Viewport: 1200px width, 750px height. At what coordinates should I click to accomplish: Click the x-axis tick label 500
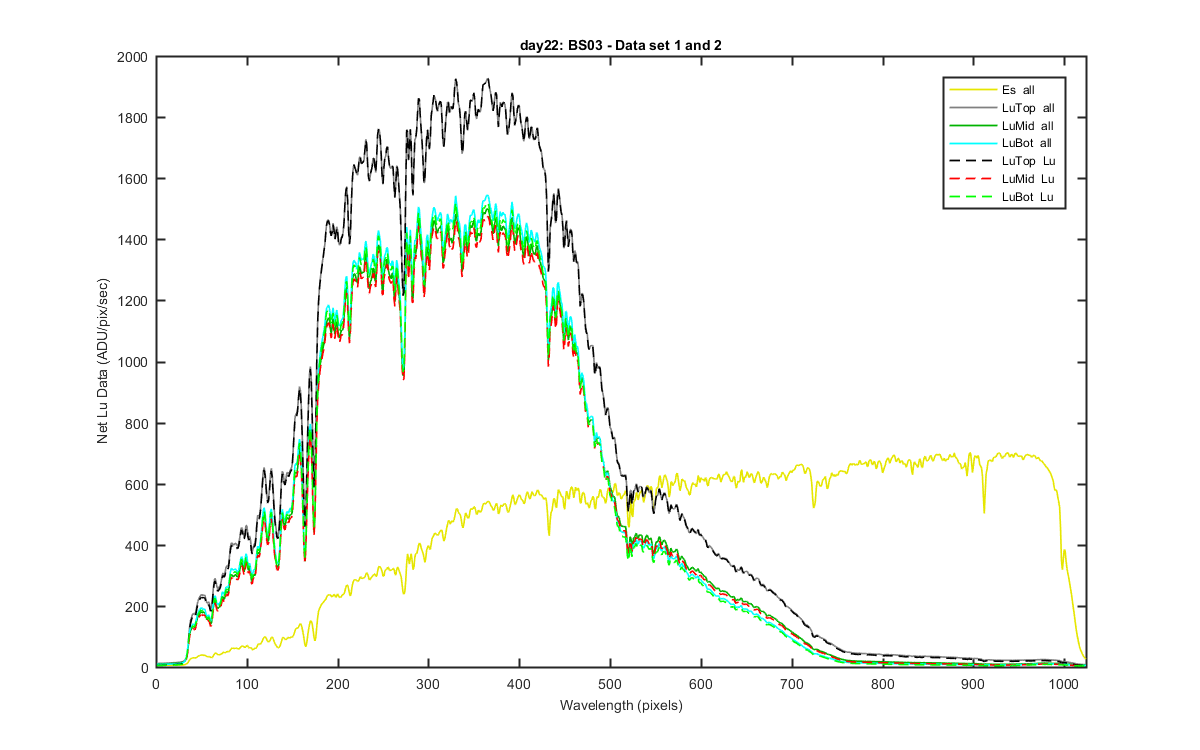coord(610,684)
